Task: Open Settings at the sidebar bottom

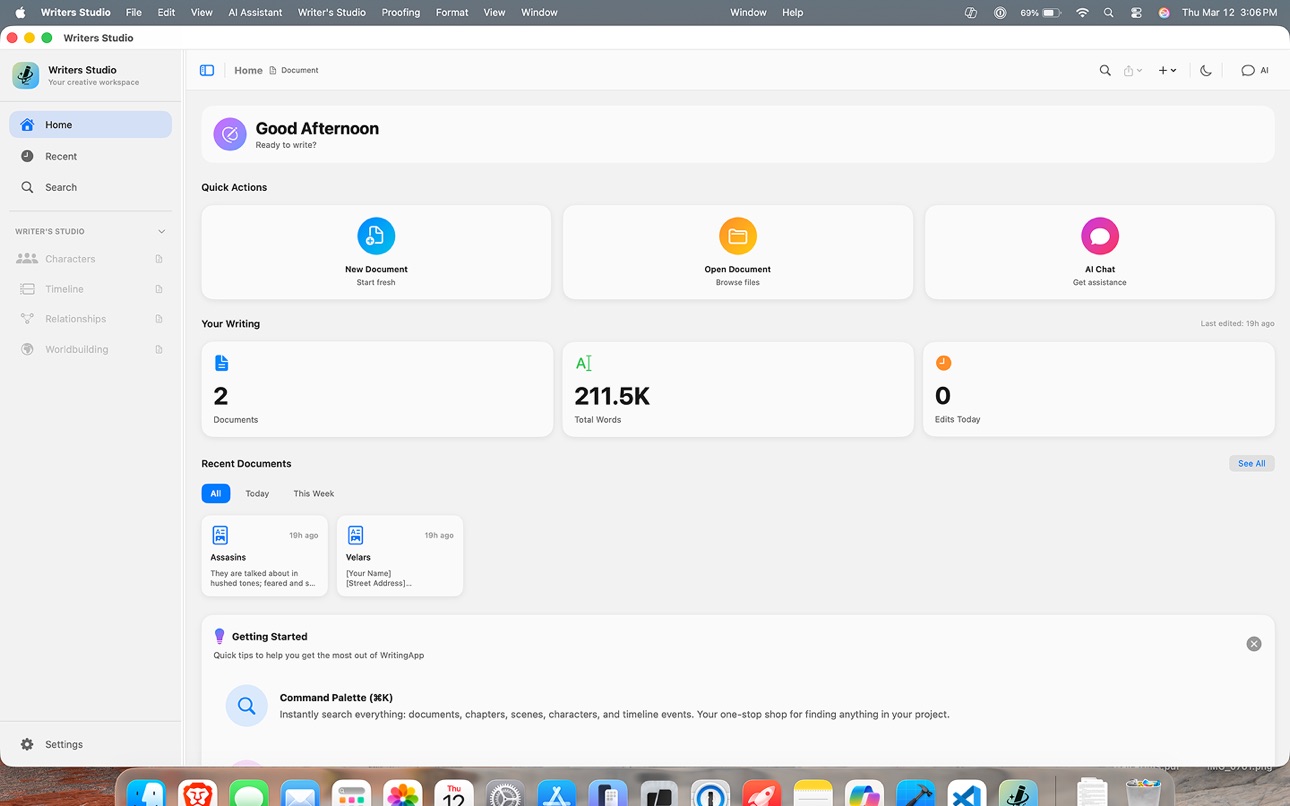Action: (91, 744)
